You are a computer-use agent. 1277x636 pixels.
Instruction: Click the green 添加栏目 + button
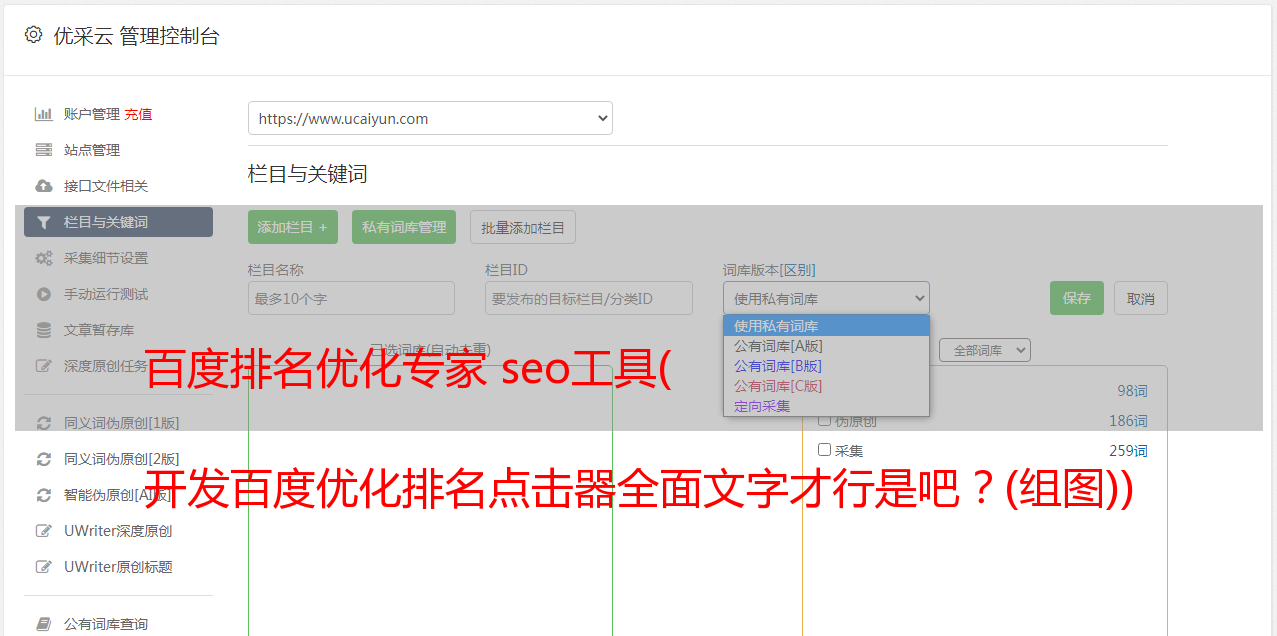293,227
